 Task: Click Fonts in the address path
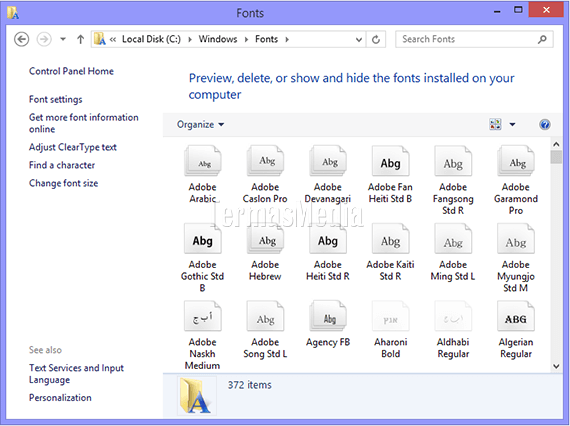pos(266,39)
